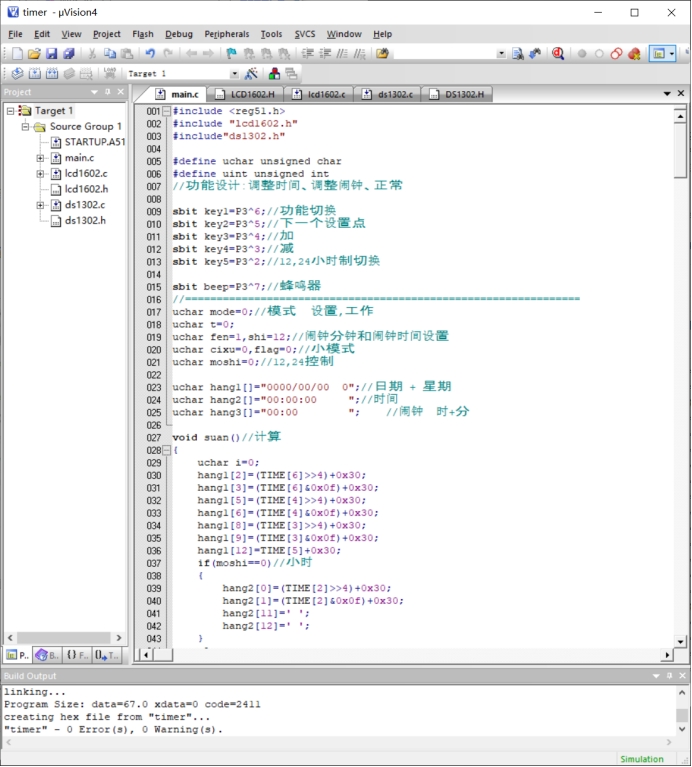
Task: Undo the last edit
Action: point(150,53)
